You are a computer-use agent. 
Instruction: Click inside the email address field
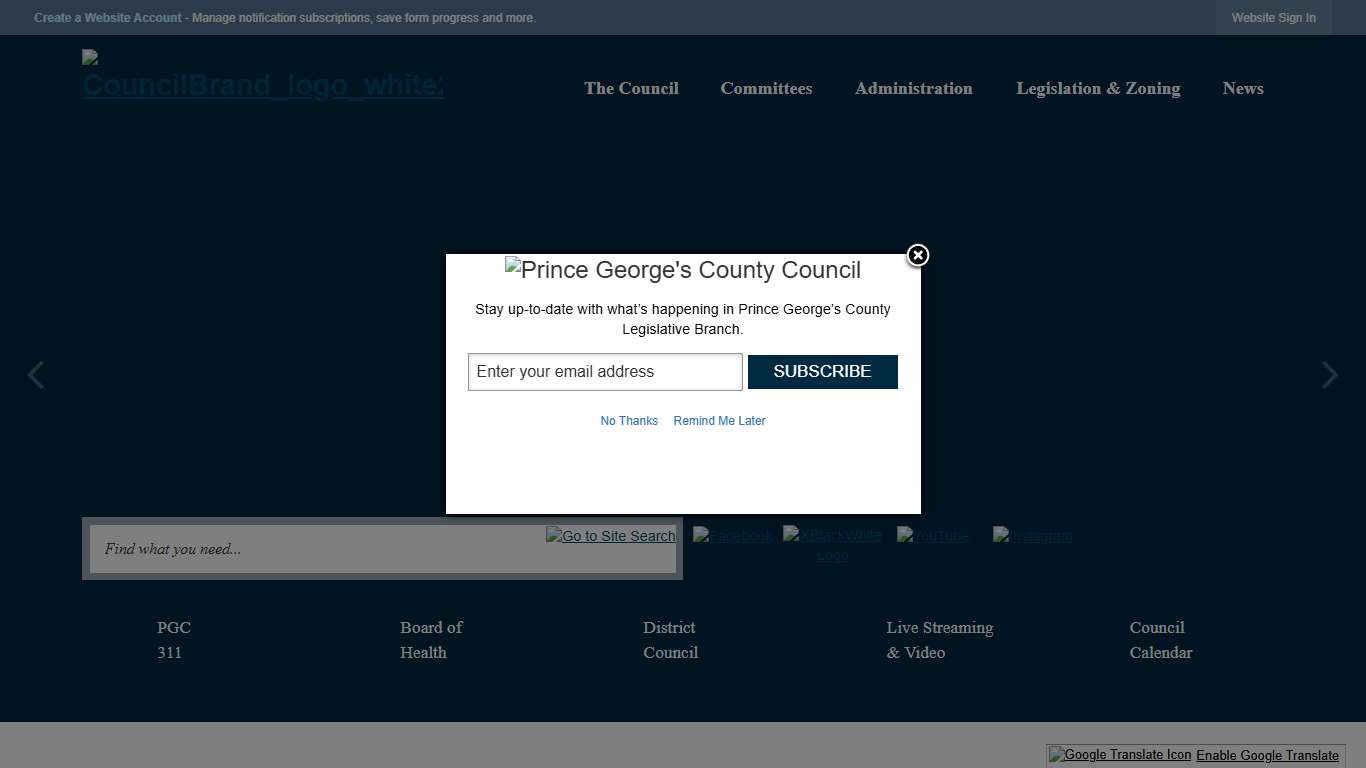click(604, 371)
